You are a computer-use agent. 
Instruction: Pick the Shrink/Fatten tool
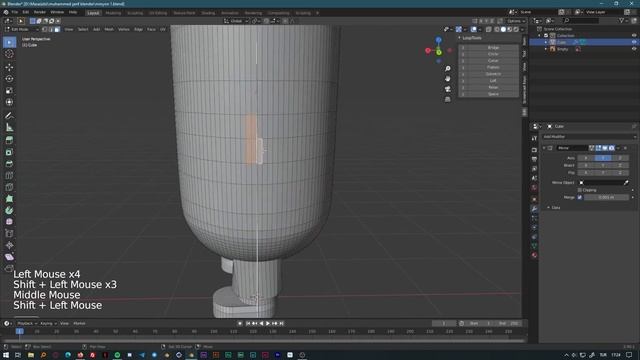9,245
